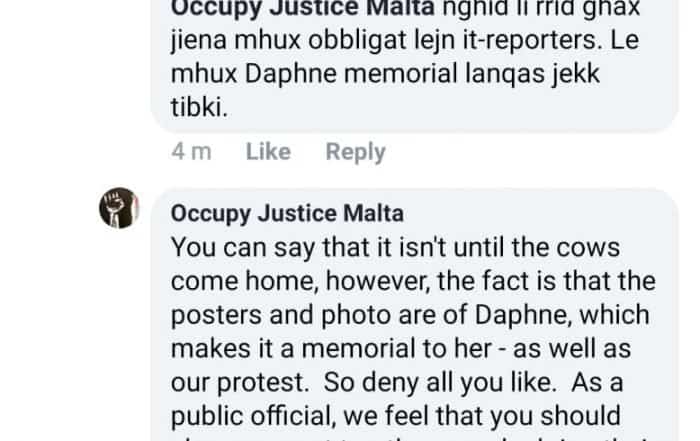Click the phrase 'Daphne memorial' in top comment
Screen dimensions: 700x441
(x=351, y=74)
